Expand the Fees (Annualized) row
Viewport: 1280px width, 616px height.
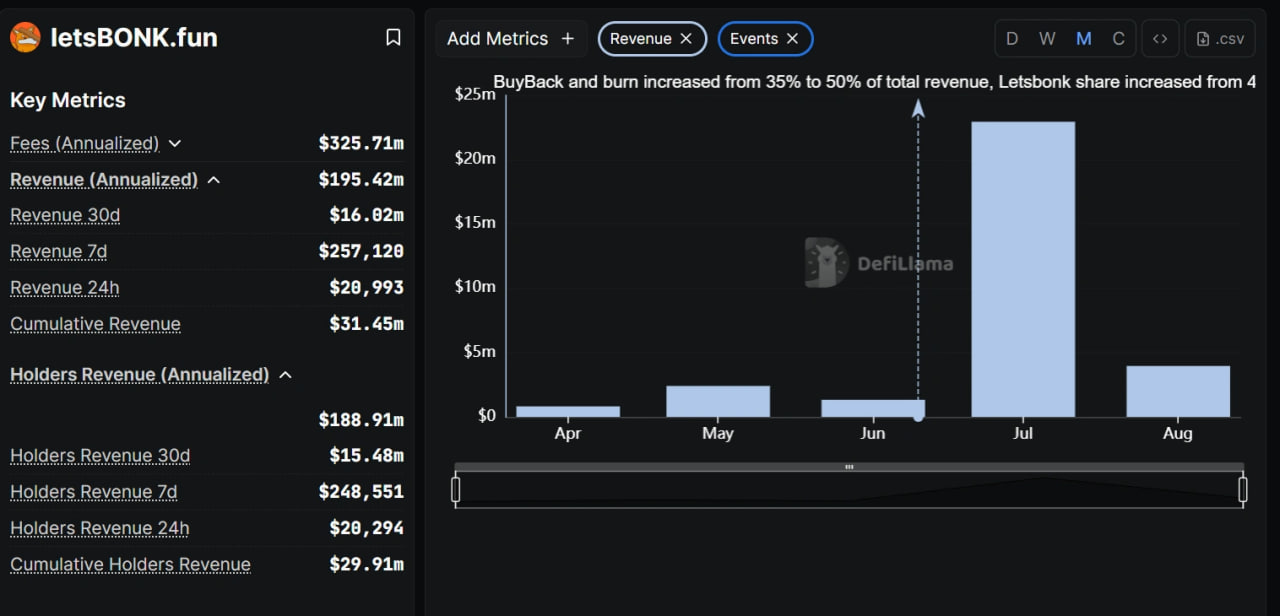coord(175,144)
